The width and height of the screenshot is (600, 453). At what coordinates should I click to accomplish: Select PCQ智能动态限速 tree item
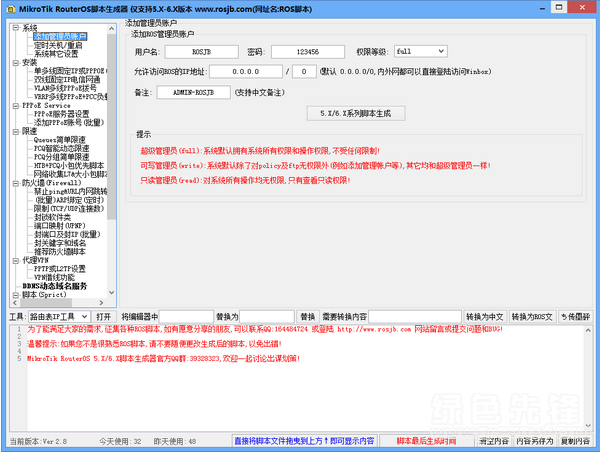pyautogui.click(x=61, y=148)
